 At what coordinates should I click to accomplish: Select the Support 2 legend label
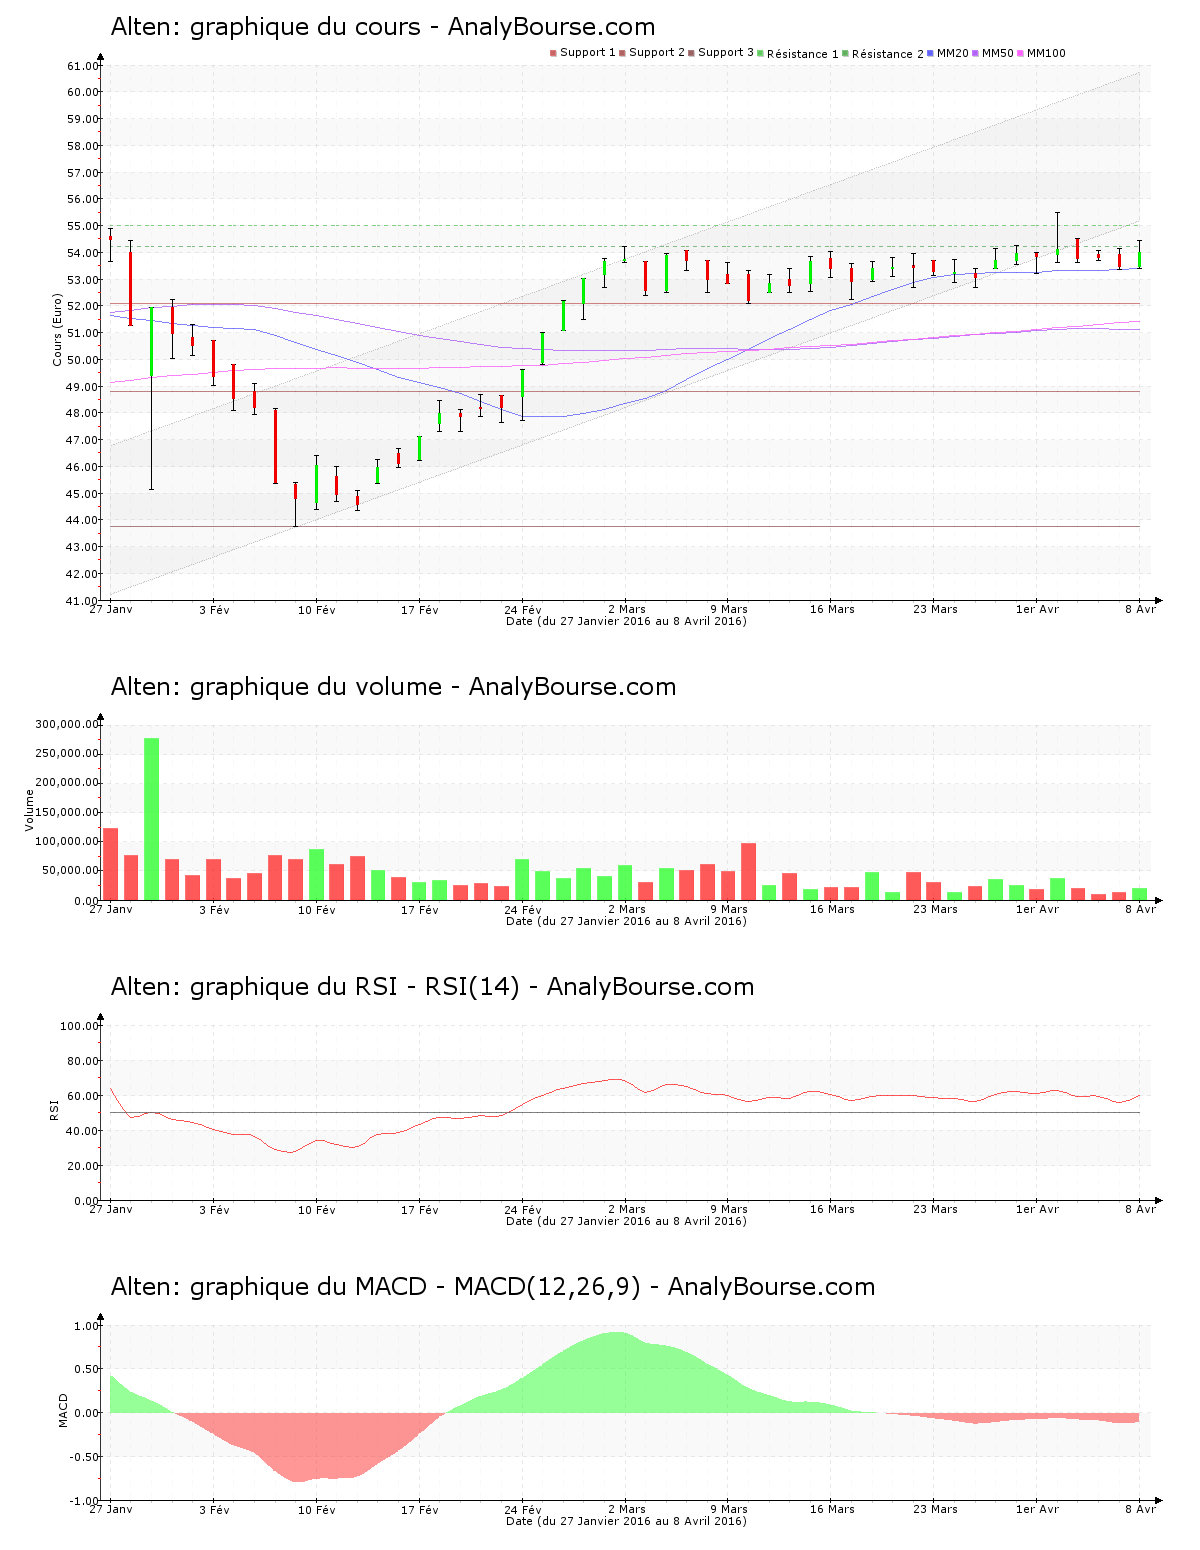[x=657, y=53]
